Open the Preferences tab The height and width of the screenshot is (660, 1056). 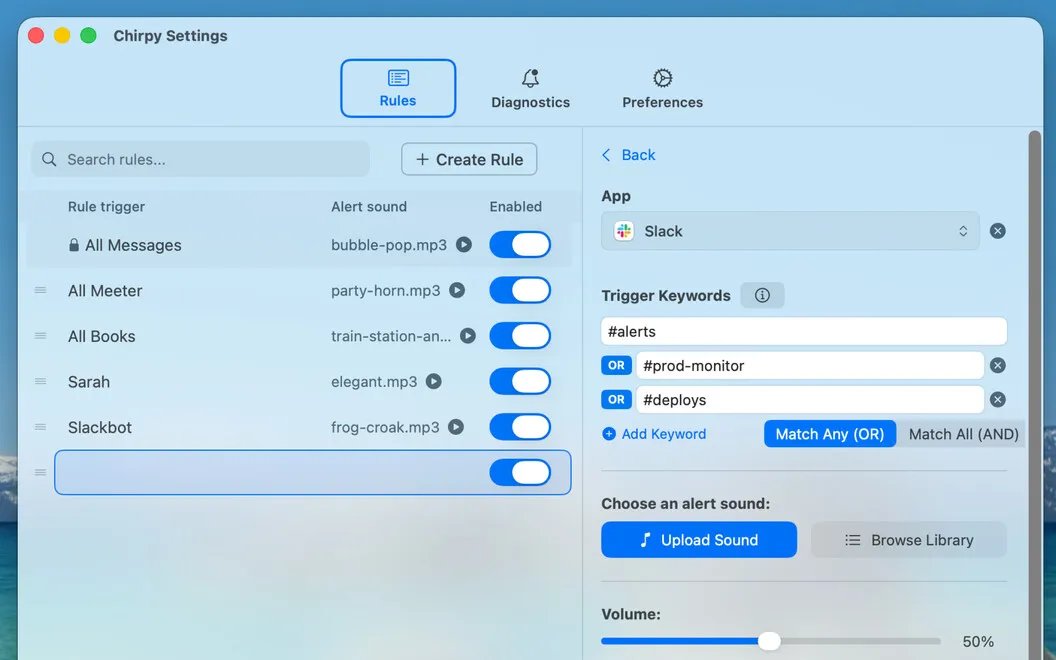coord(663,88)
